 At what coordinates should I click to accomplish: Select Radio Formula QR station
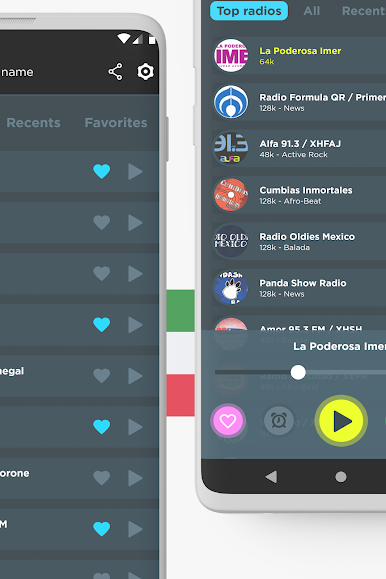coord(299,102)
